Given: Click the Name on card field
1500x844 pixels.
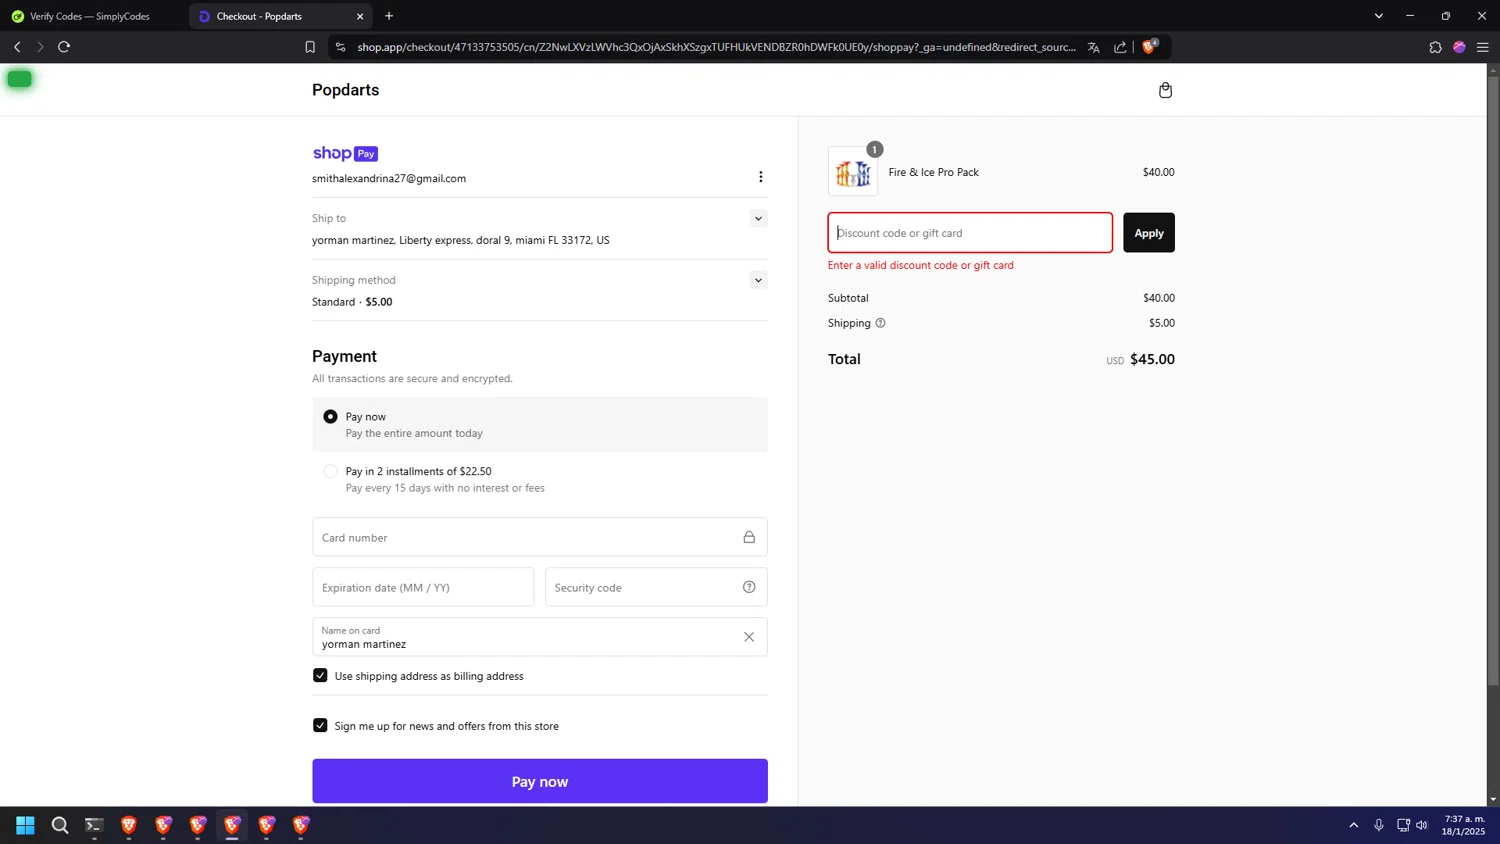Looking at the screenshot, I should pyautogui.click(x=540, y=637).
